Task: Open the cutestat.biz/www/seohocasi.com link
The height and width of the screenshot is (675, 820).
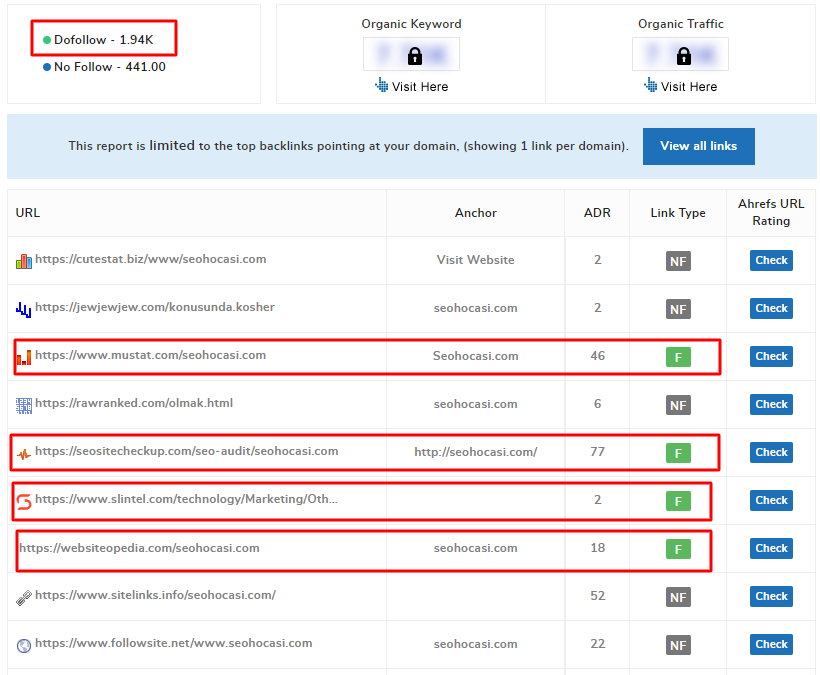Action: tap(151, 259)
